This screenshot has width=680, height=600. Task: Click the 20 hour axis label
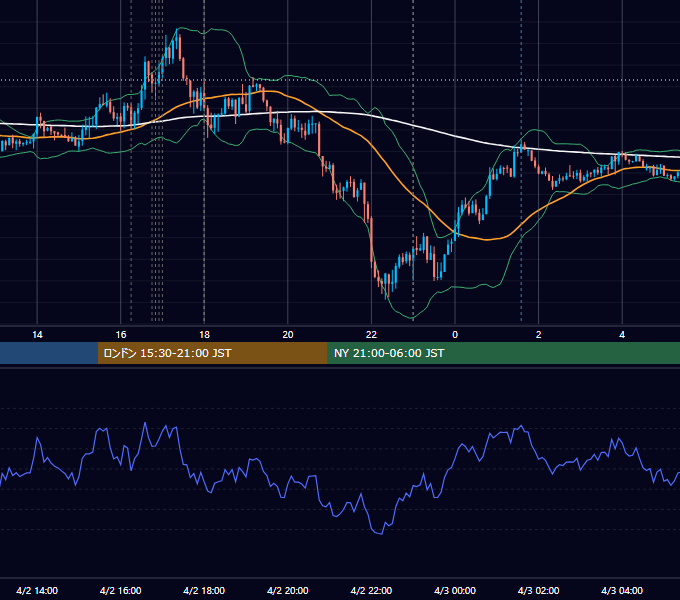pyautogui.click(x=288, y=335)
